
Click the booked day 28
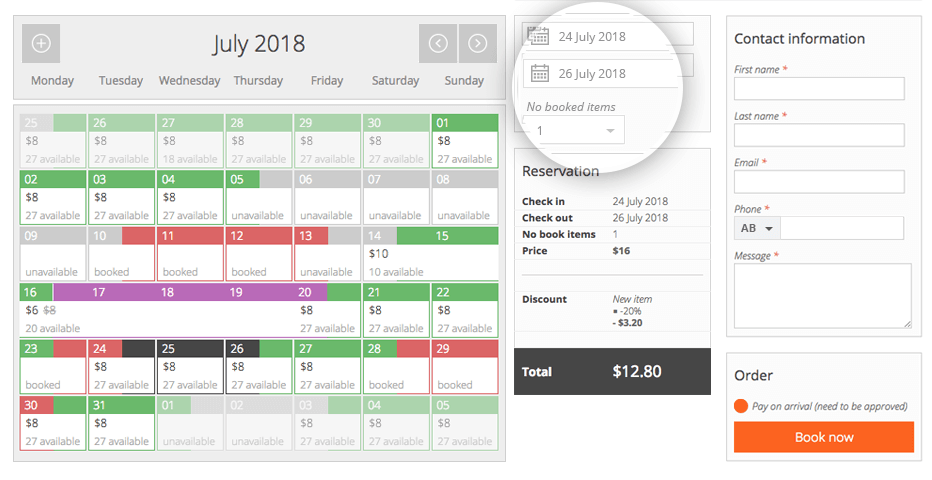pos(396,367)
